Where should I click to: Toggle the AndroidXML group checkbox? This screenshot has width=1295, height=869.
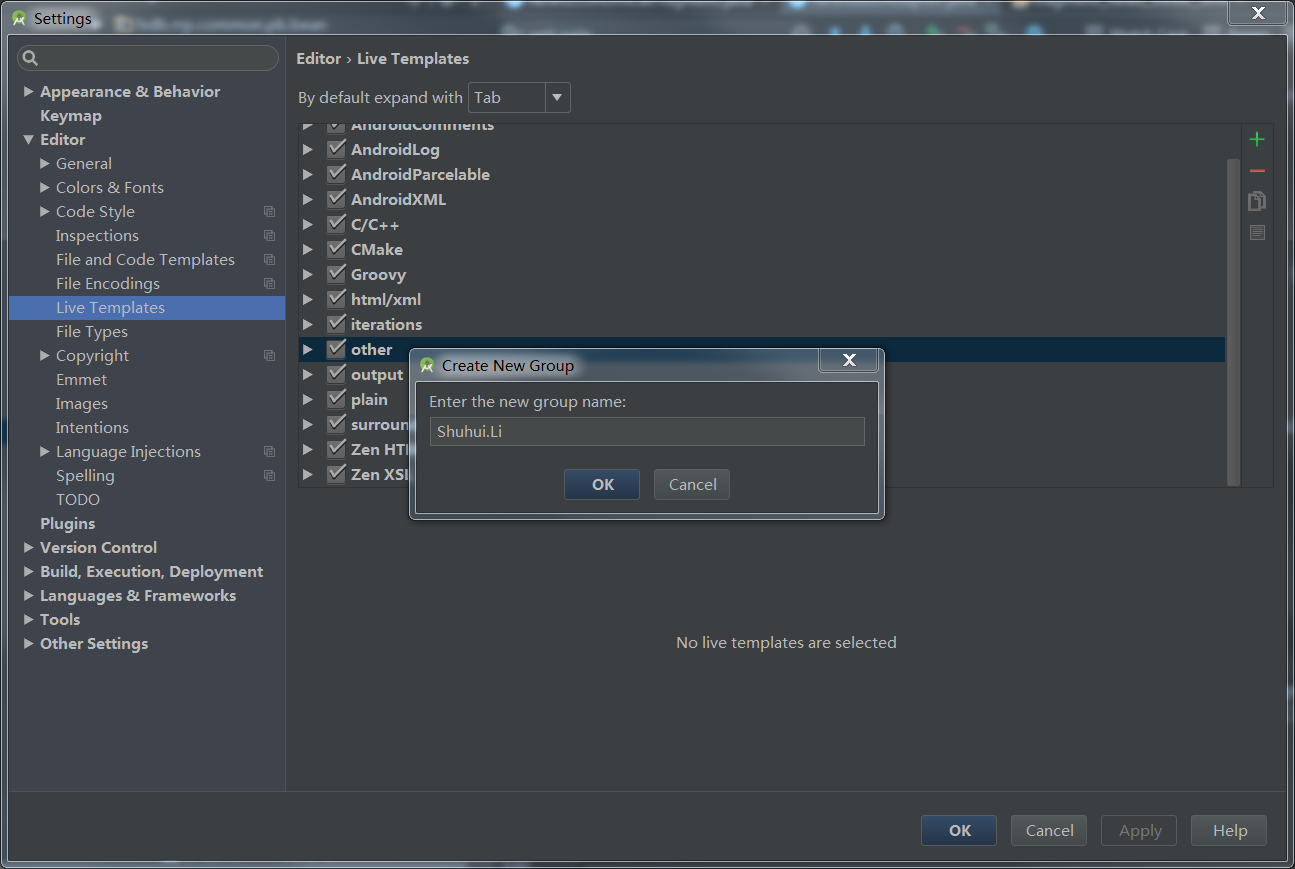(x=336, y=199)
